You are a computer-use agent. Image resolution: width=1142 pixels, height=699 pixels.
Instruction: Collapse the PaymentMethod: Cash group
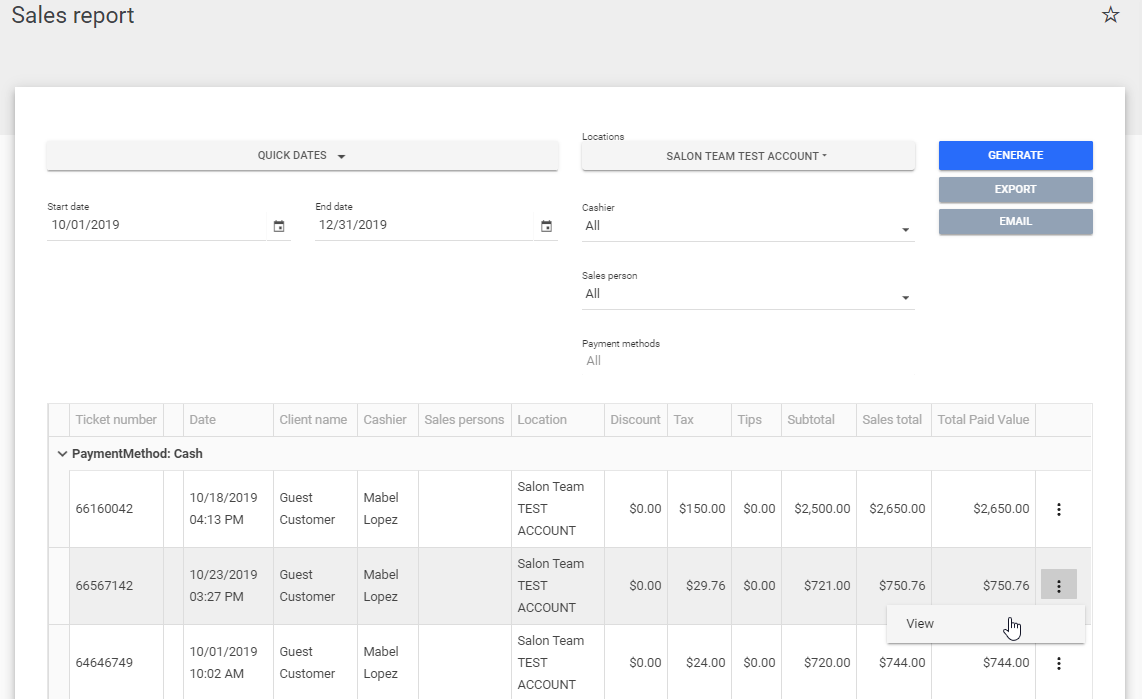[62, 454]
